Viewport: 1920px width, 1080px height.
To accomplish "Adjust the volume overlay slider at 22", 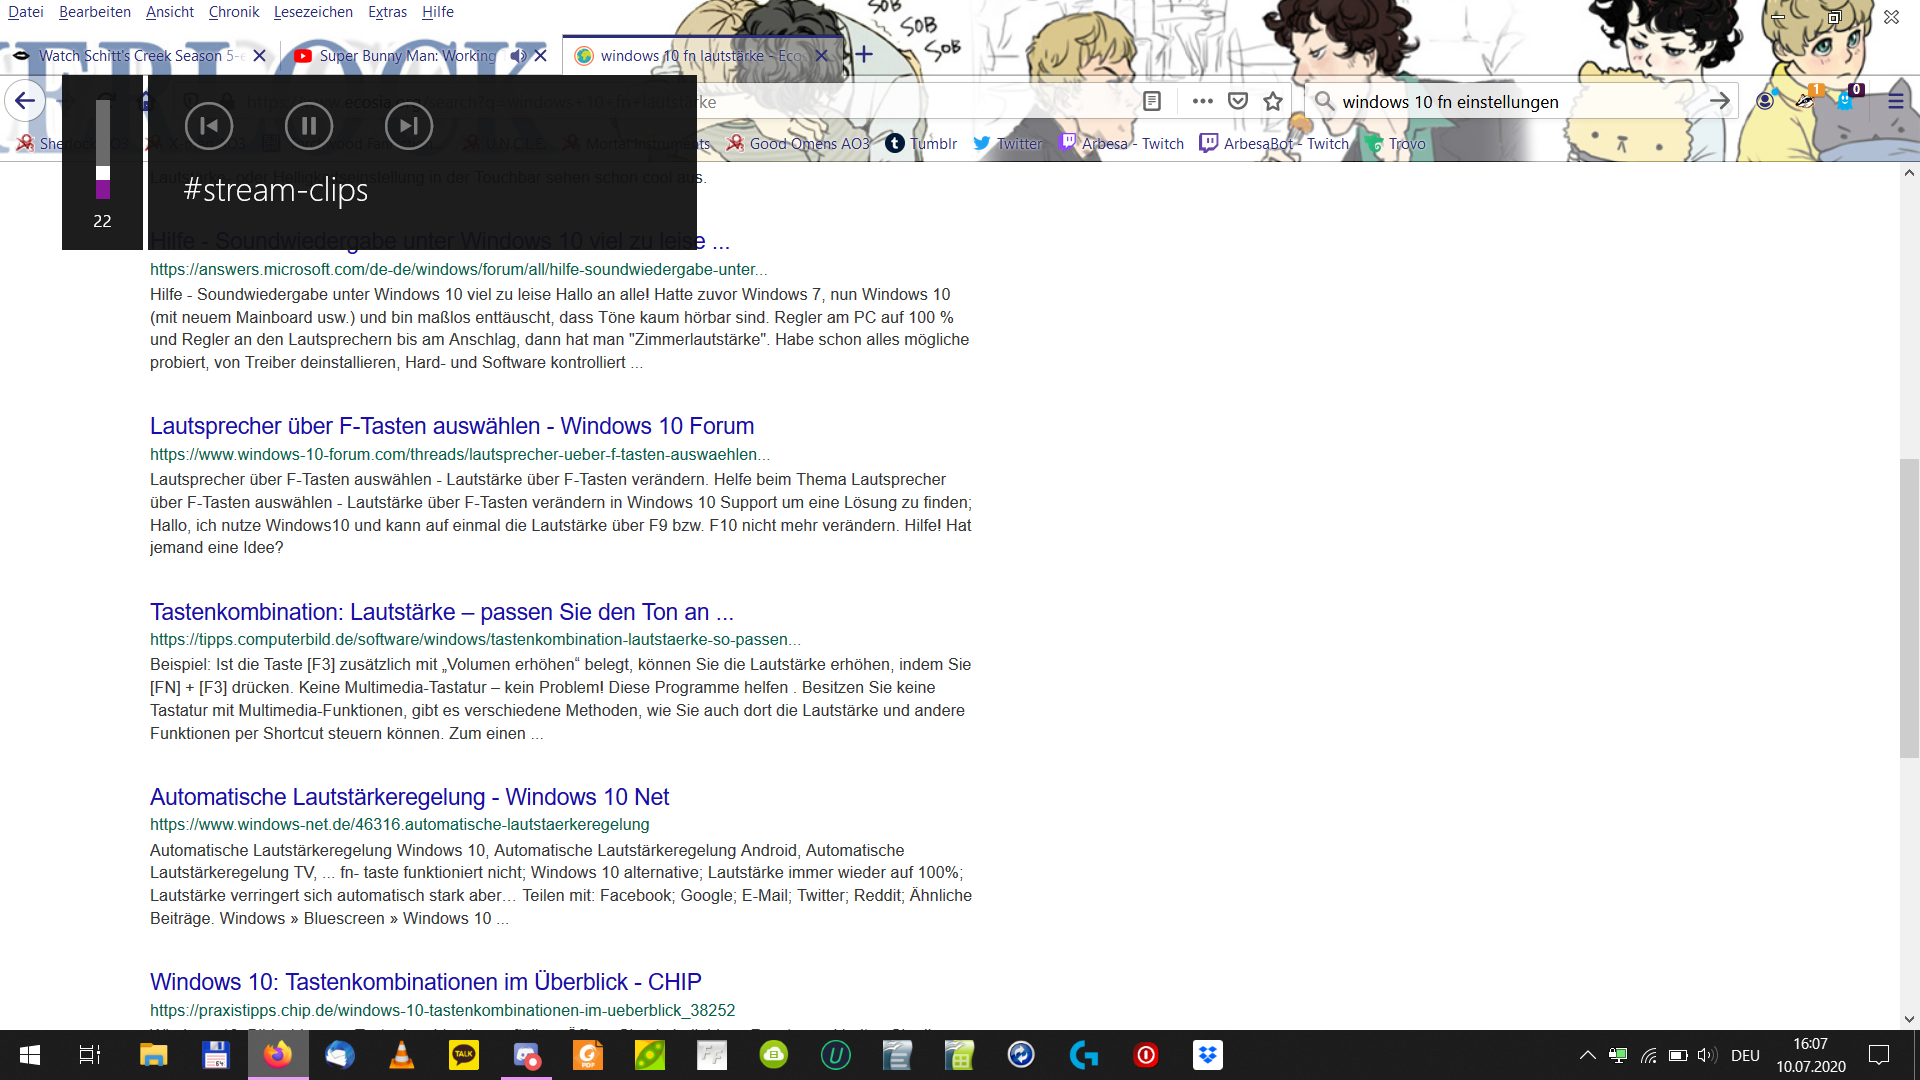I will tap(103, 150).
